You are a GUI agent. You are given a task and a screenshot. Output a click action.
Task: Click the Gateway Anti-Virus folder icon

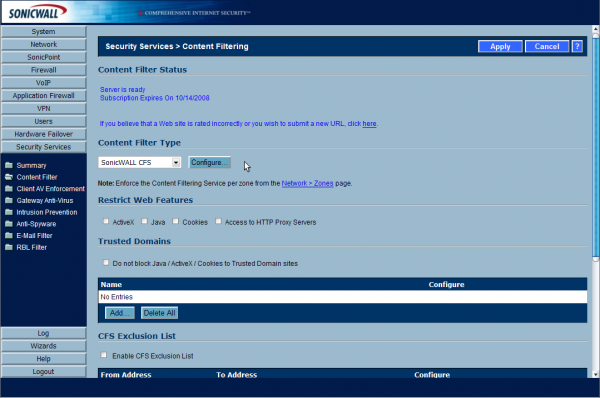(9, 201)
